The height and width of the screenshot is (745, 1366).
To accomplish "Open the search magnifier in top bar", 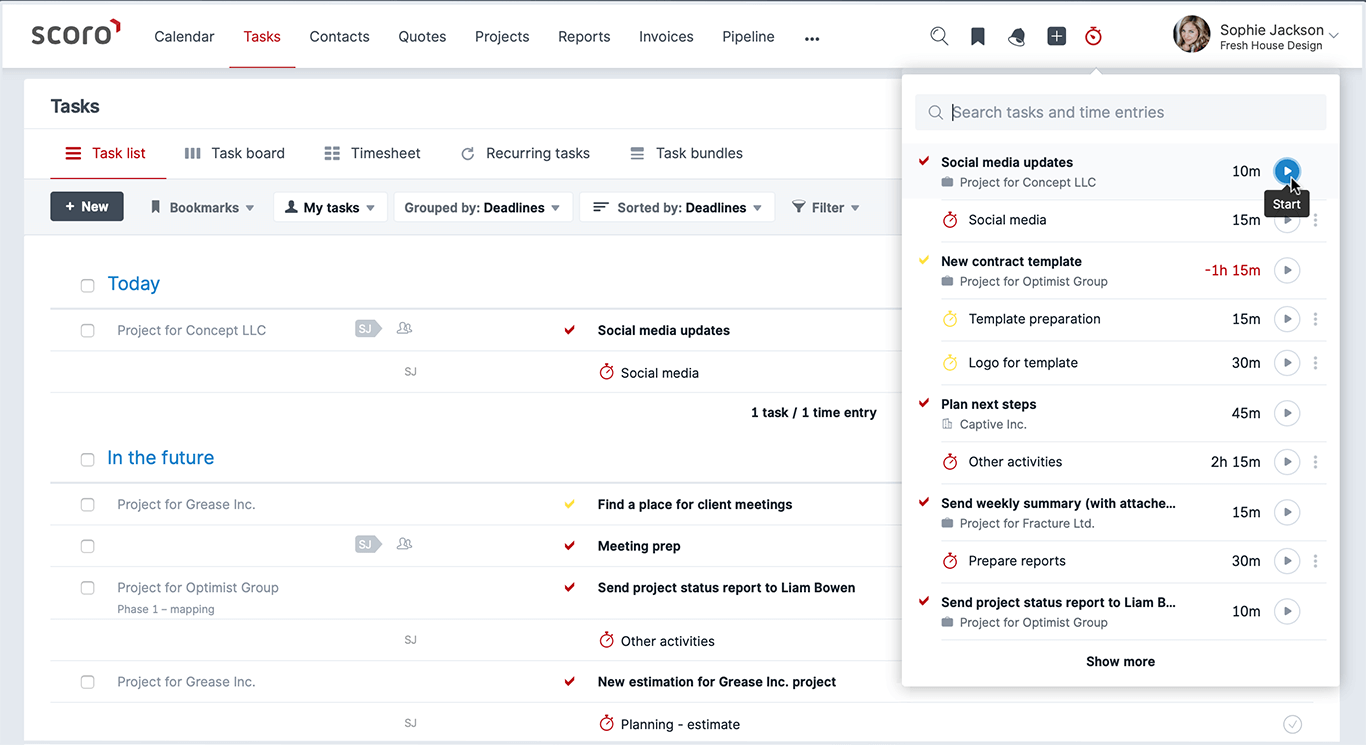I will 938,36.
